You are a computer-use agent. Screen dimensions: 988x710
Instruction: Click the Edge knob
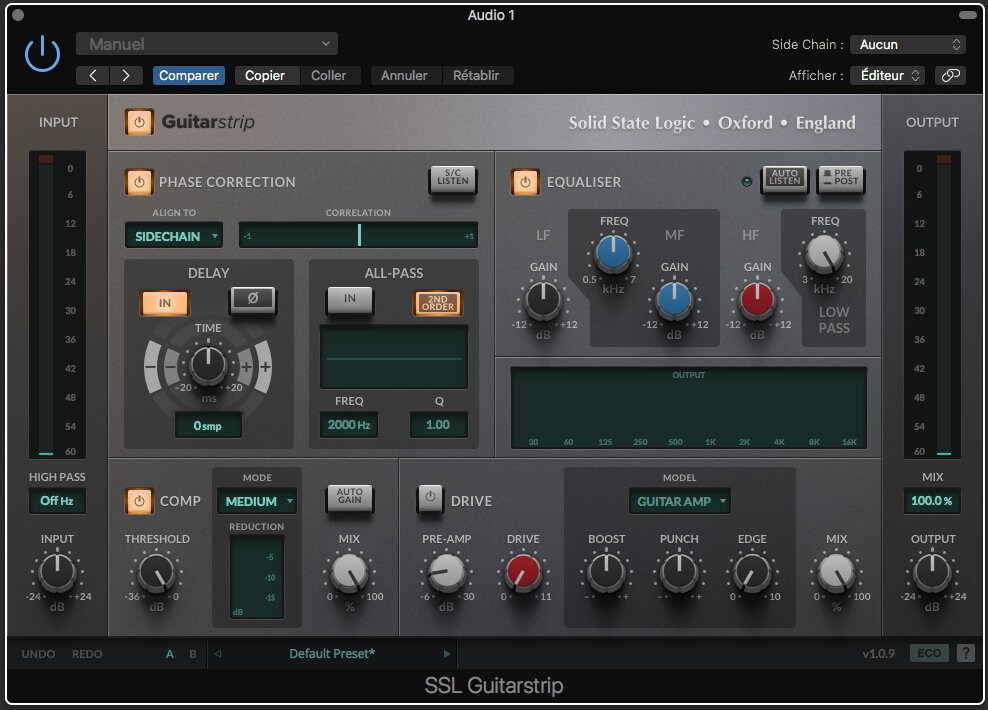(x=752, y=572)
